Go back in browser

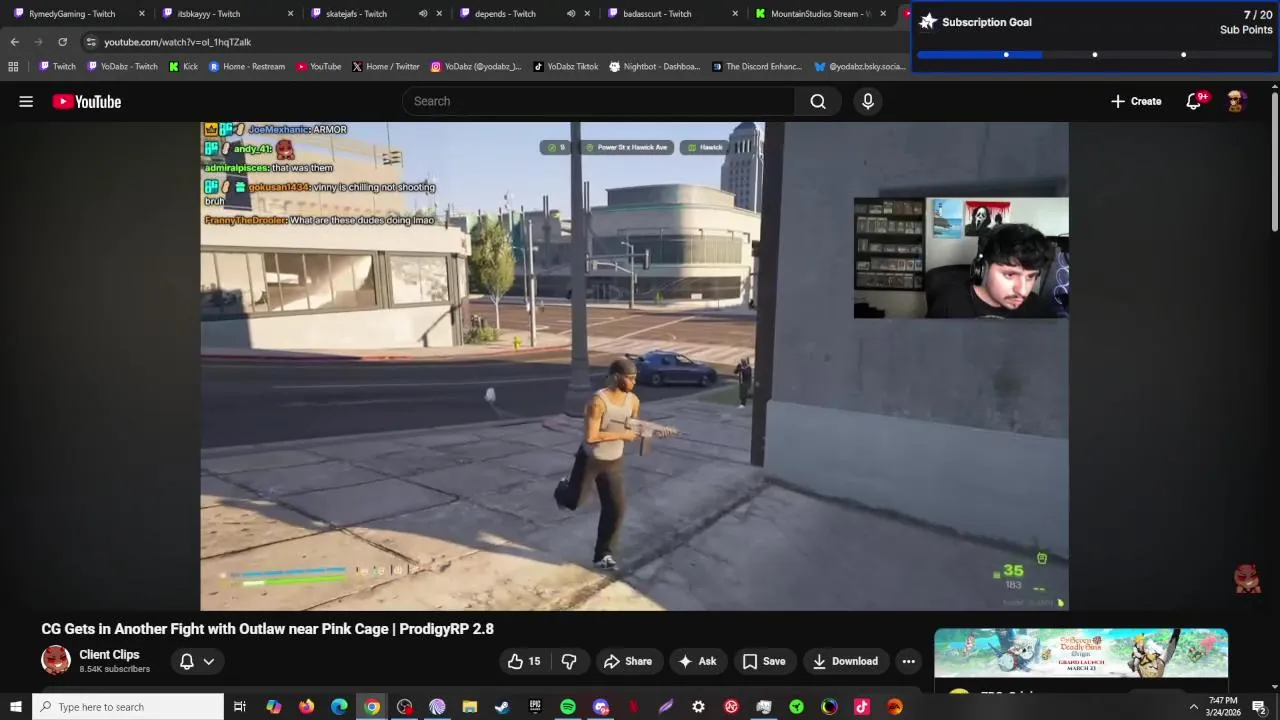pos(14,42)
